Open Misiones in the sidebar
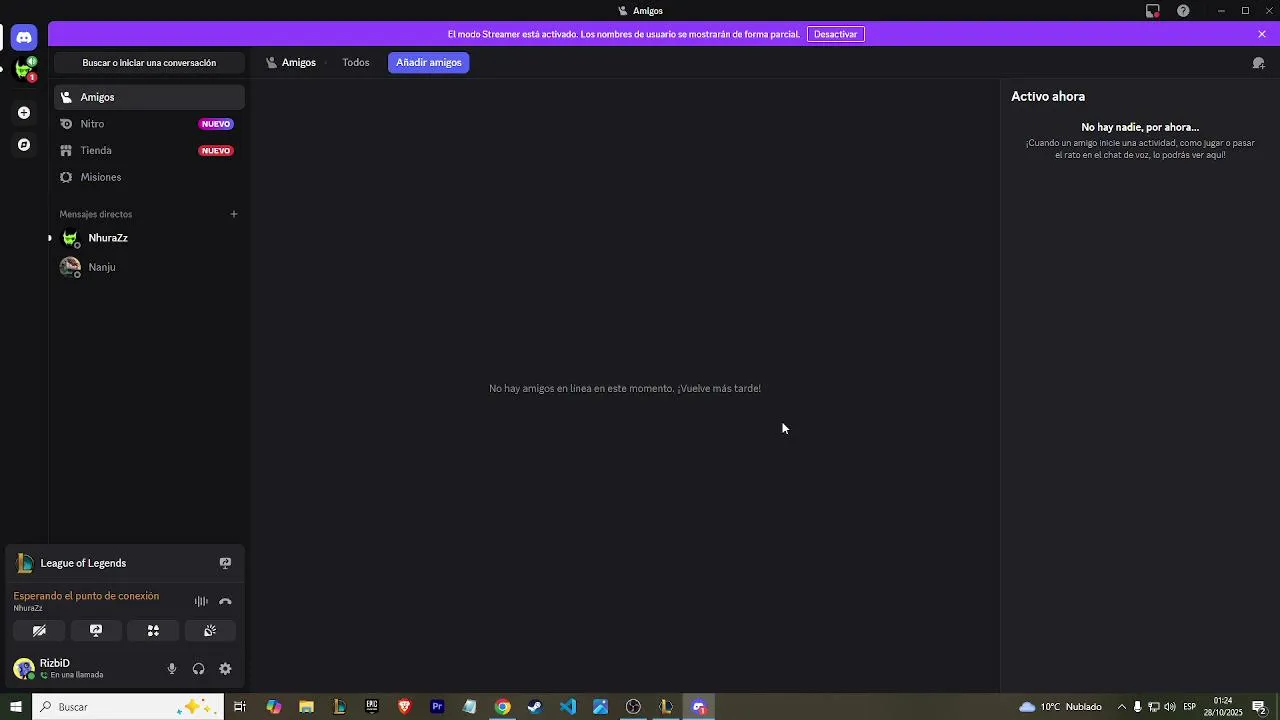Image resolution: width=1280 pixels, height=720 pixels. coord(149,177)
